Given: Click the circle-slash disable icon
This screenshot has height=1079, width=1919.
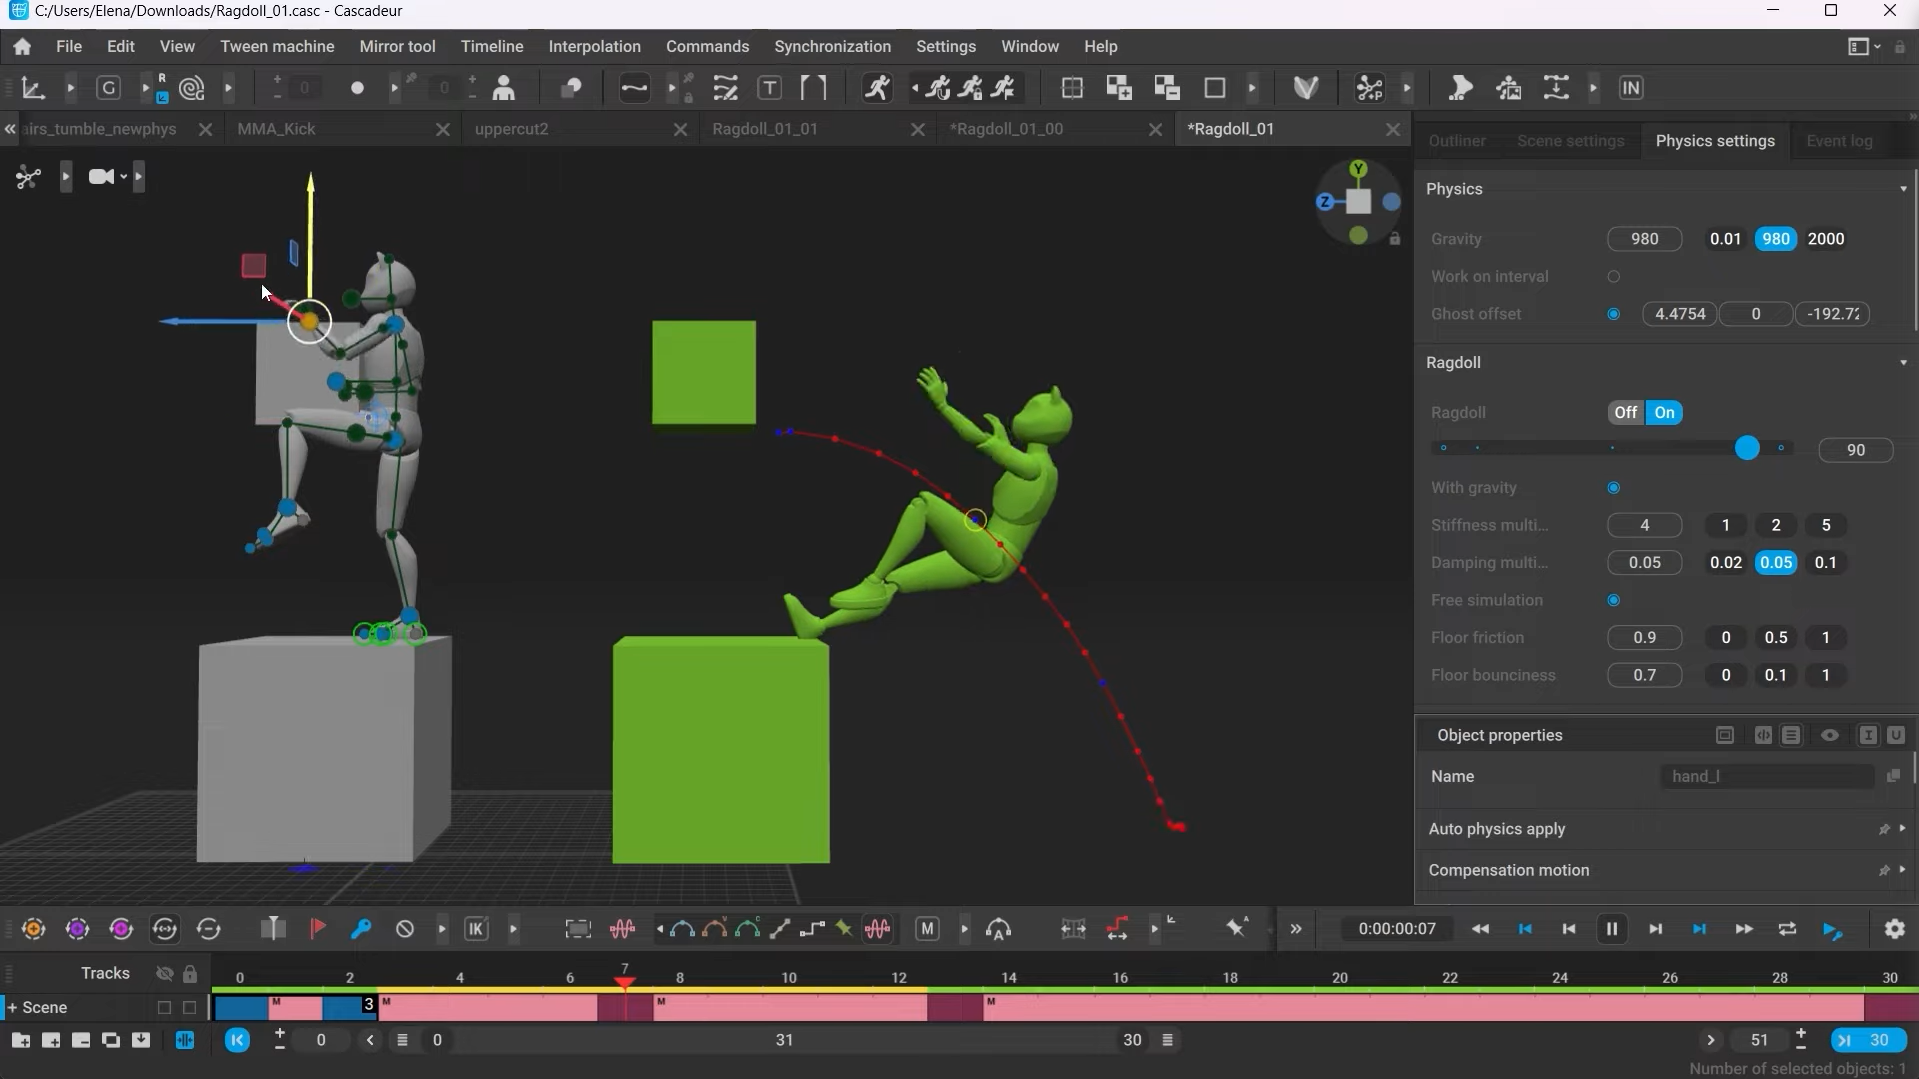Looking at the screenshot, I should click(x=405, y=929).
